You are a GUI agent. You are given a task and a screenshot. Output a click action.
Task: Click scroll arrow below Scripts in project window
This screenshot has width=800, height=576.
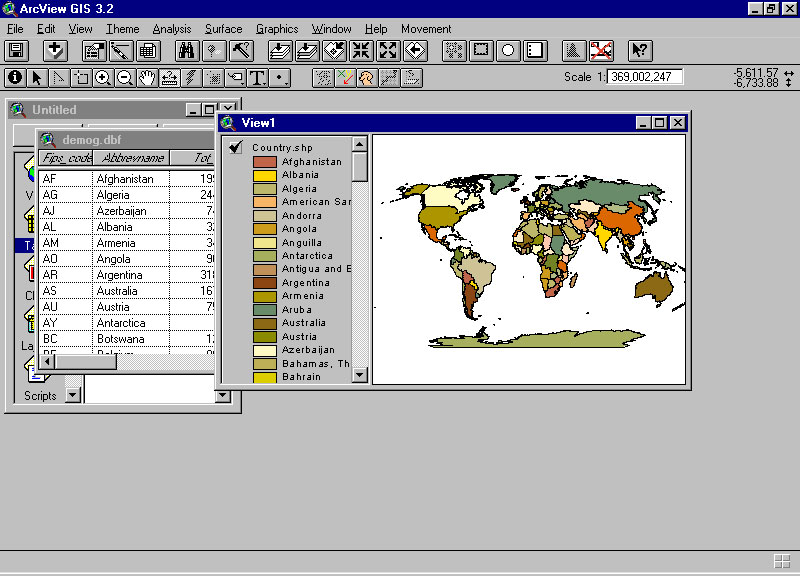71,395
